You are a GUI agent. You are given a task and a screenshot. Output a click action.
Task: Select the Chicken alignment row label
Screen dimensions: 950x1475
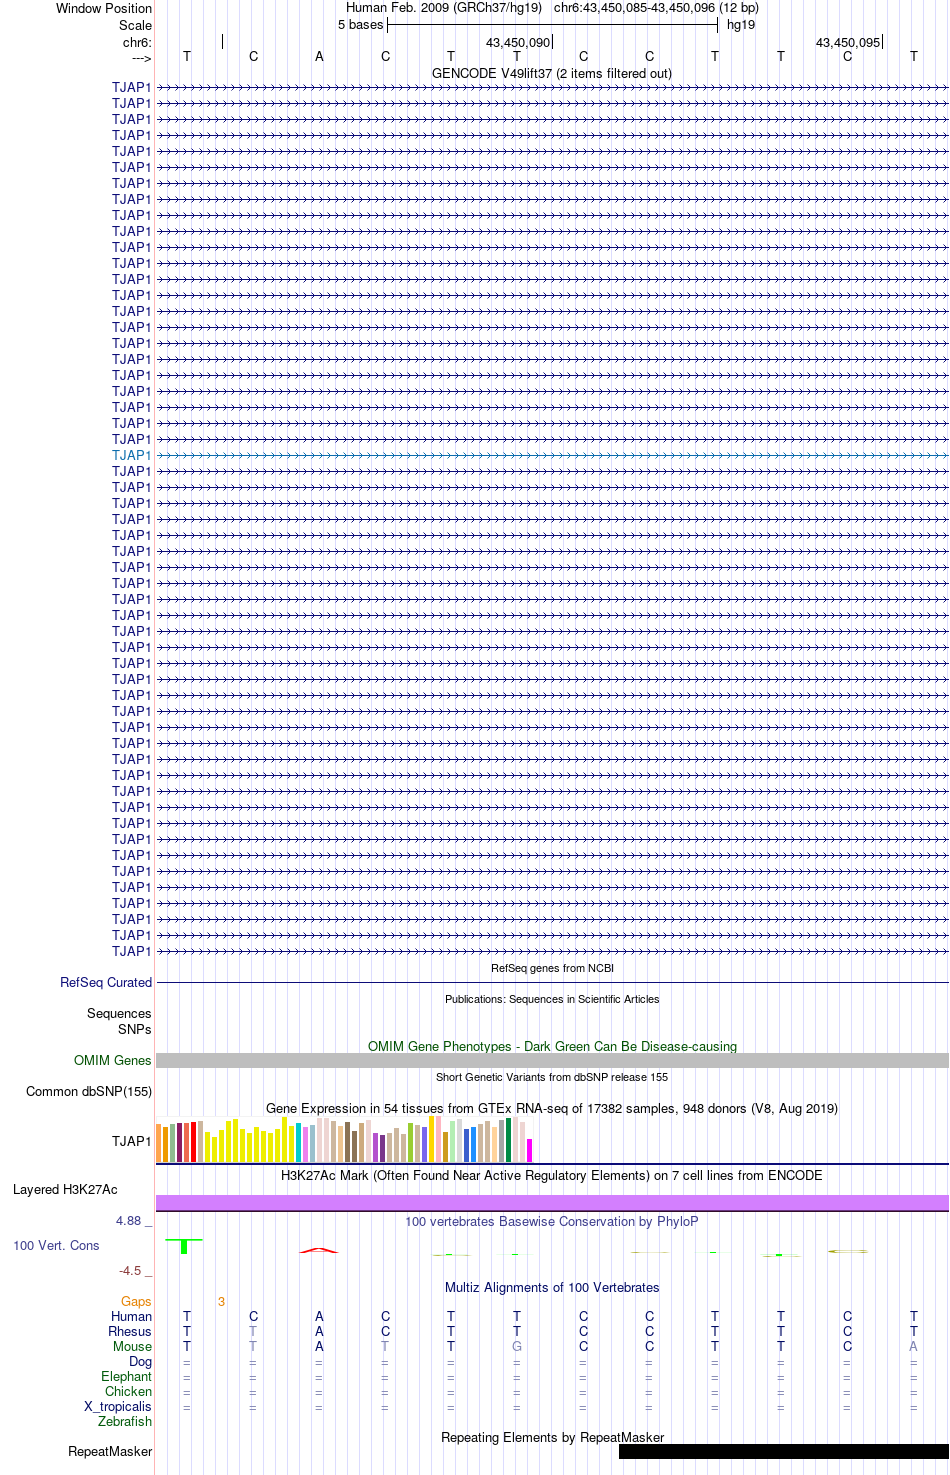coord(128,1392)
